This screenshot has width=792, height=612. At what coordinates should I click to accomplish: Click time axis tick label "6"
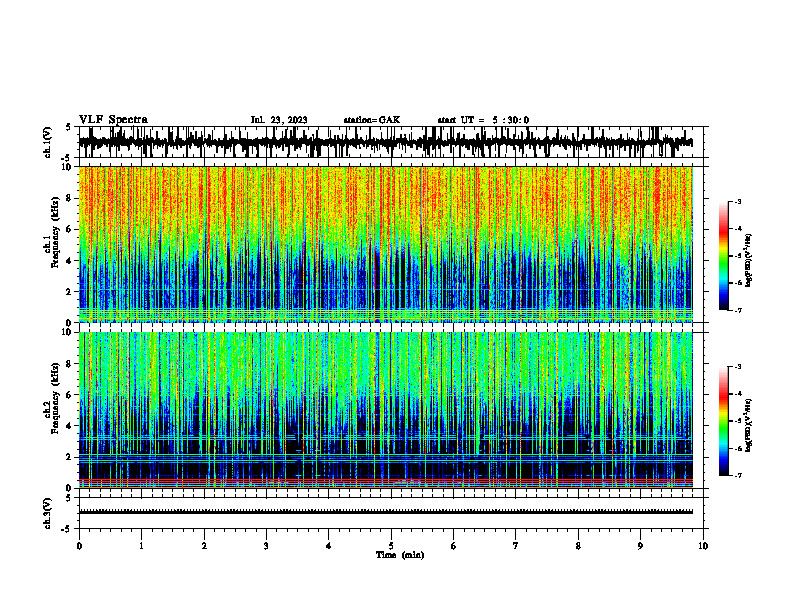pyautogui.click(x=453, y=546)
